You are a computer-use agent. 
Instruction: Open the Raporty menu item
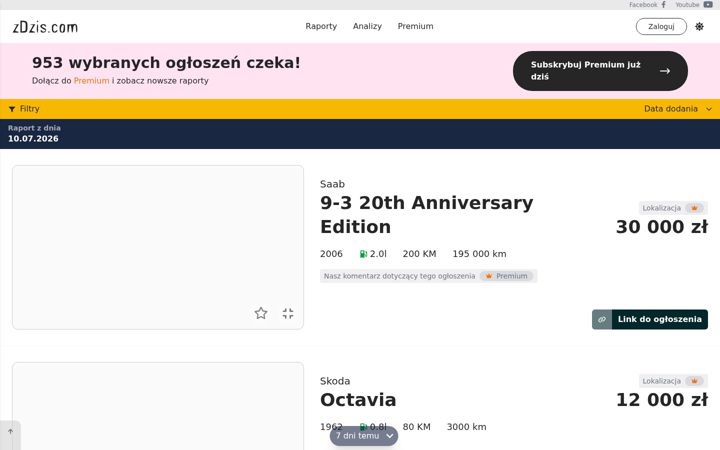[x=321, y=26]
